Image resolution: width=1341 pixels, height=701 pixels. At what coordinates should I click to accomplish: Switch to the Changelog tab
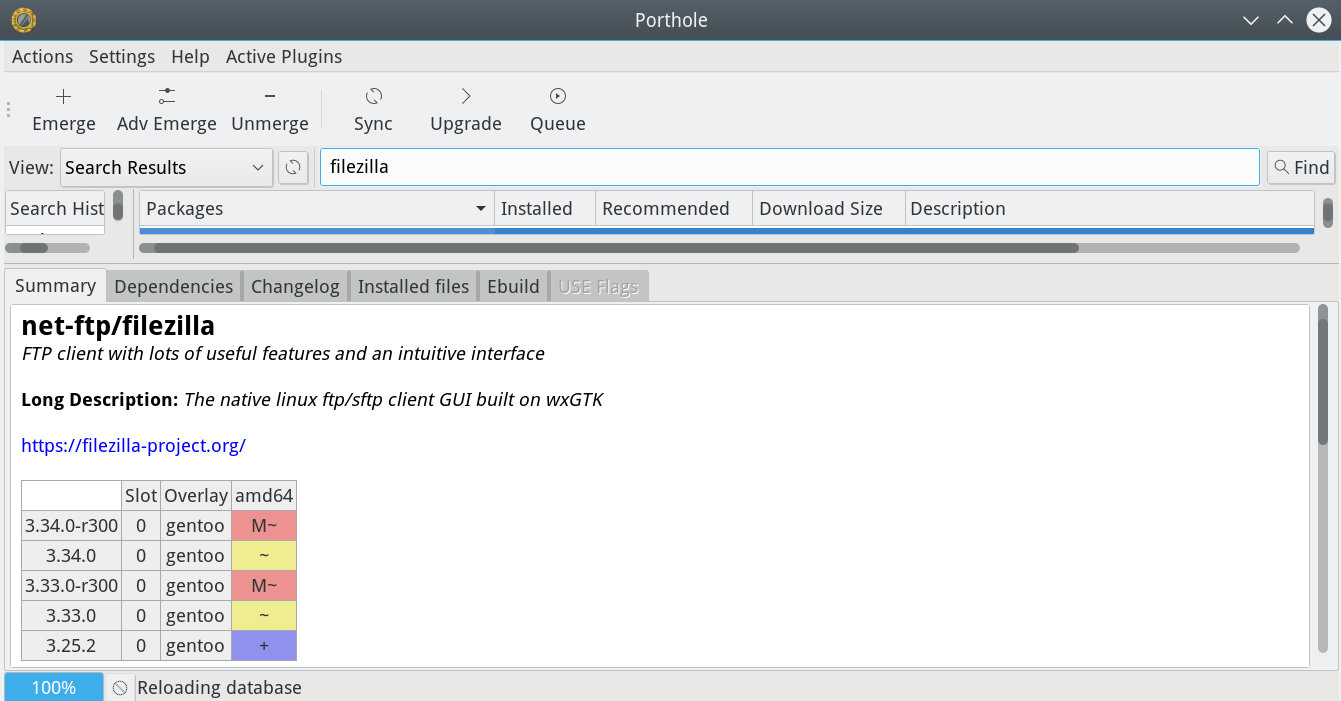click(x=295, y=287)
